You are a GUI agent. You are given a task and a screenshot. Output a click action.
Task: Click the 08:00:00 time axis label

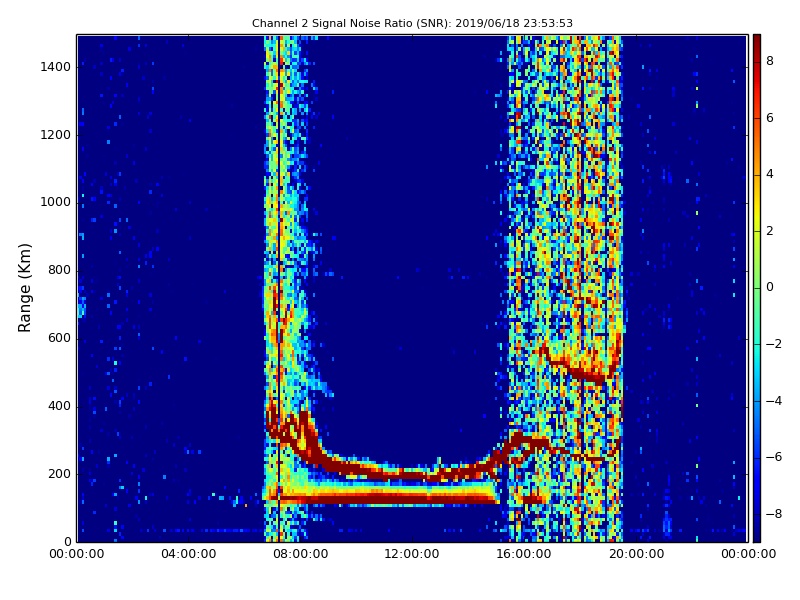(301, 554)
